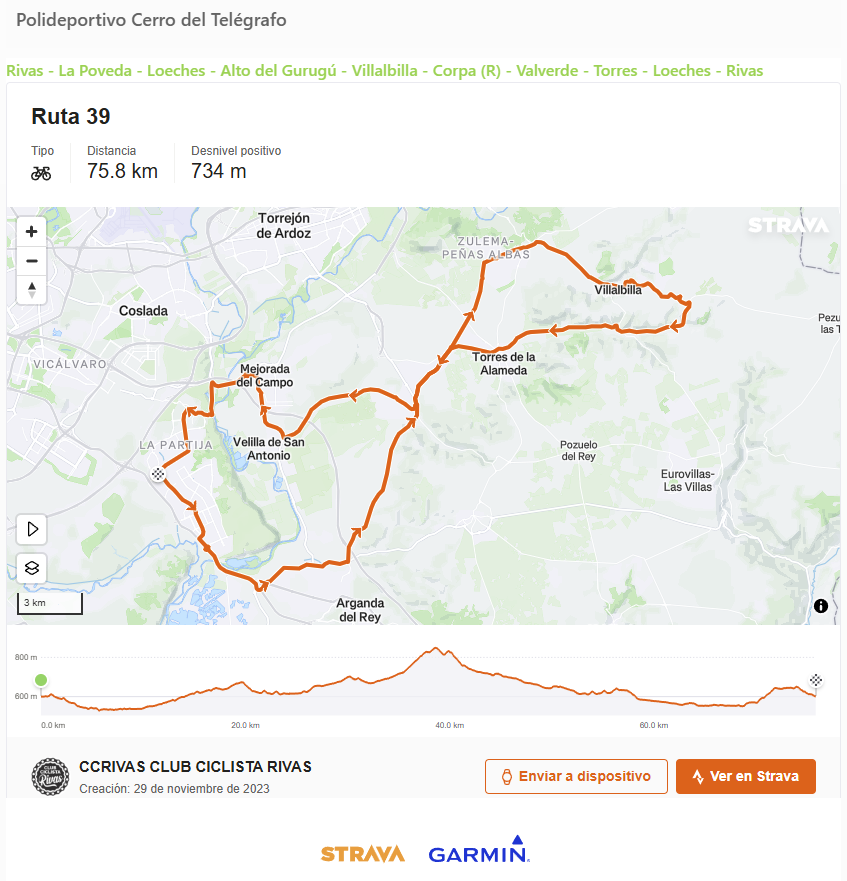847x881 pixels.
Task: Zoom in on the route map
Action: [32, 232]
